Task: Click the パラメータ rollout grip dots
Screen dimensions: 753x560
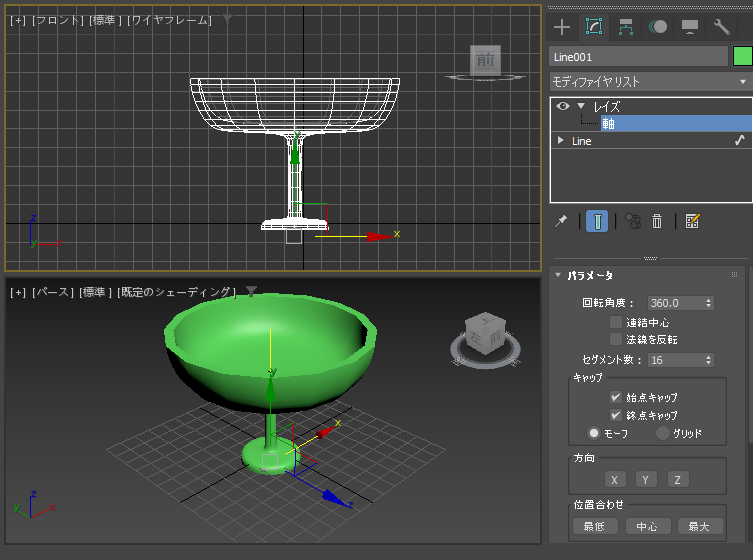Action: tap(734, 275)
